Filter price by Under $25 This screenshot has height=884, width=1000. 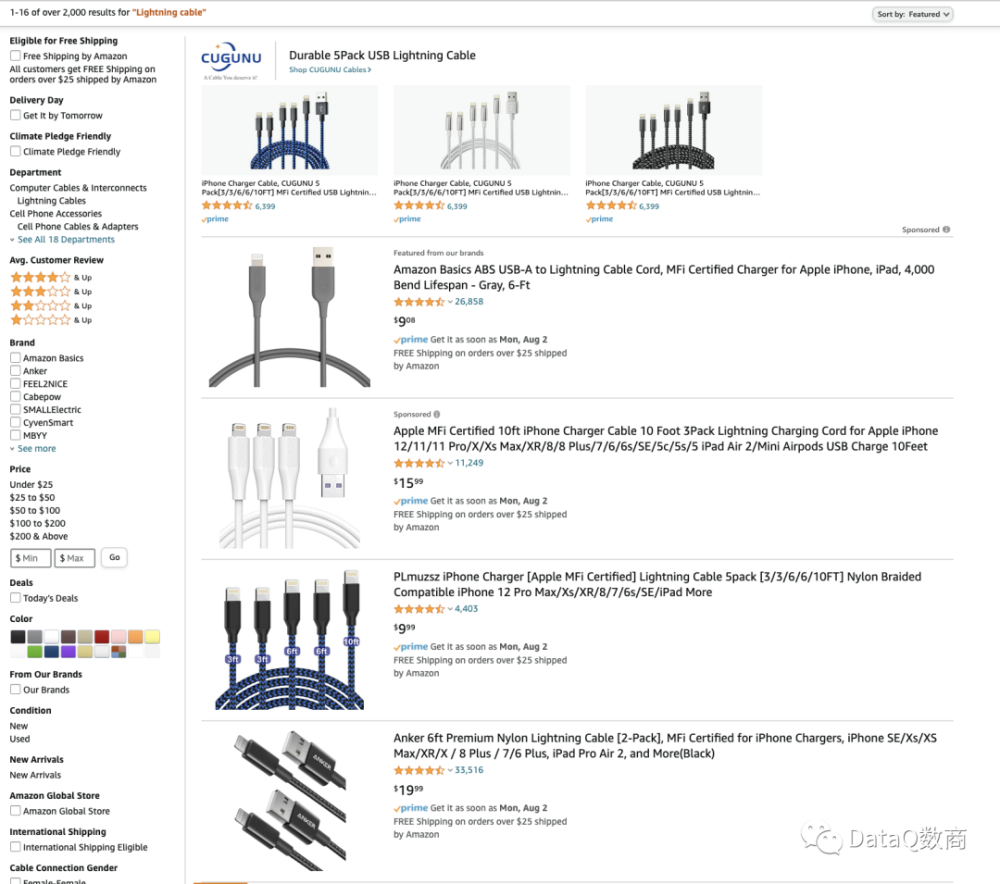[31, 484]
